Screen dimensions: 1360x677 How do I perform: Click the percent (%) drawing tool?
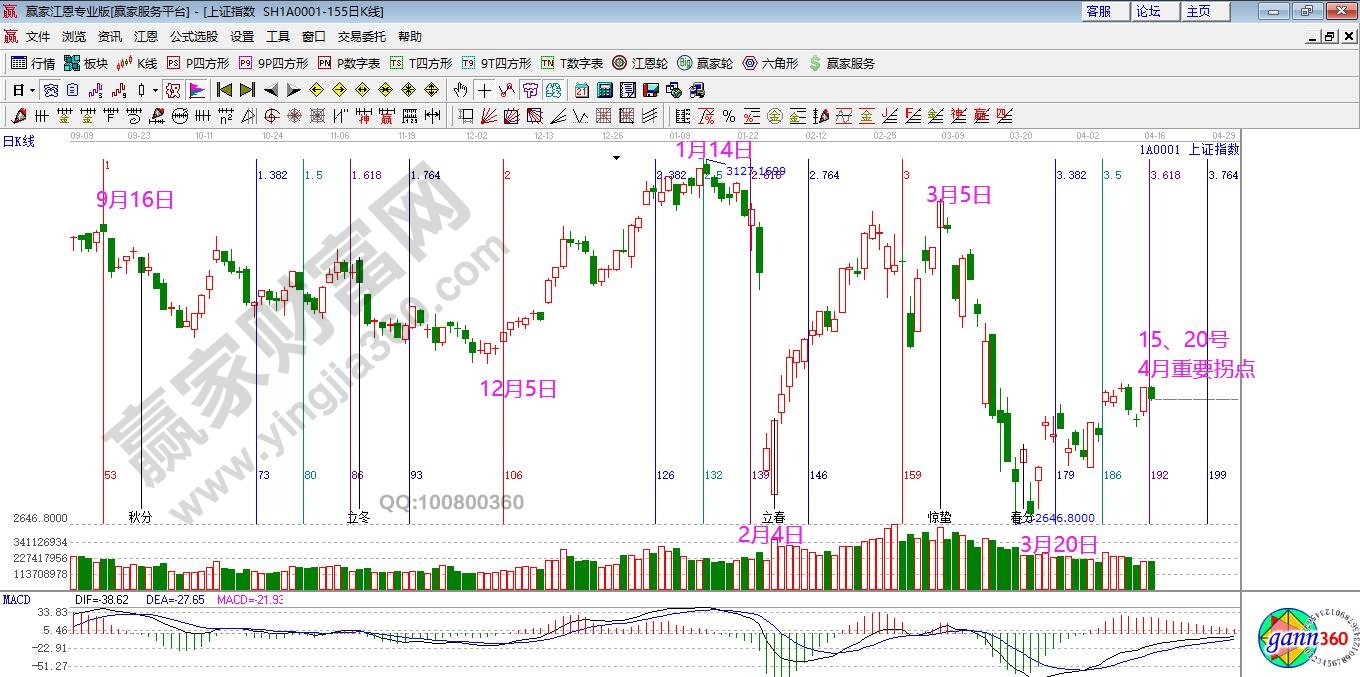(x=729, y=116)
